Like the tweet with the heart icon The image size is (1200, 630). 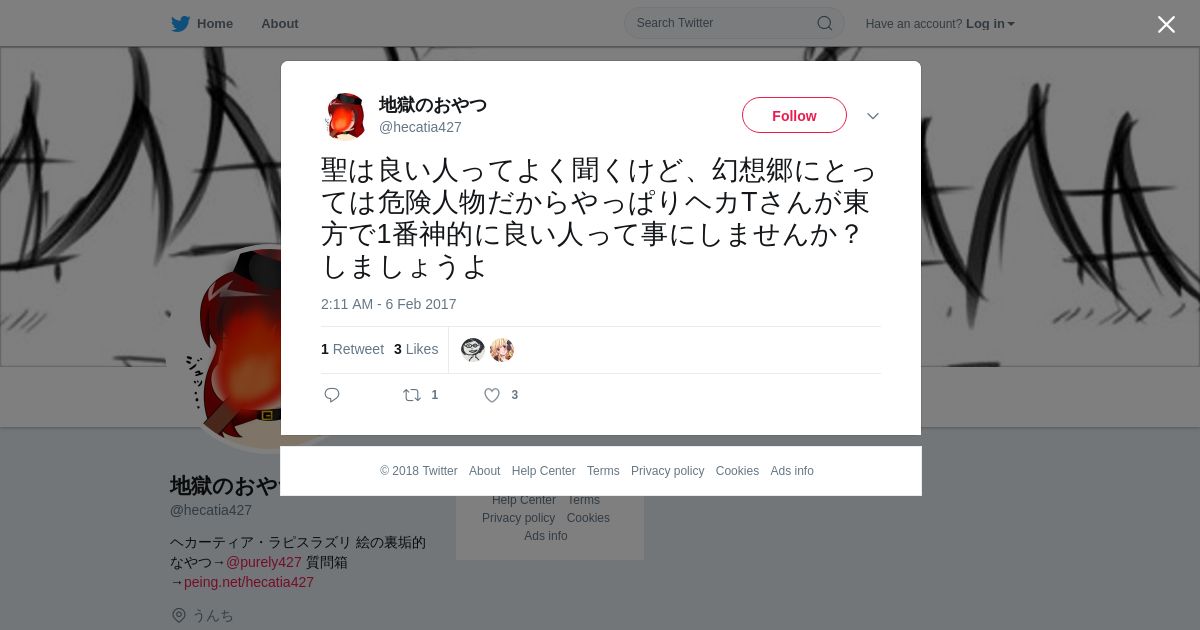[x=492, y=395]
